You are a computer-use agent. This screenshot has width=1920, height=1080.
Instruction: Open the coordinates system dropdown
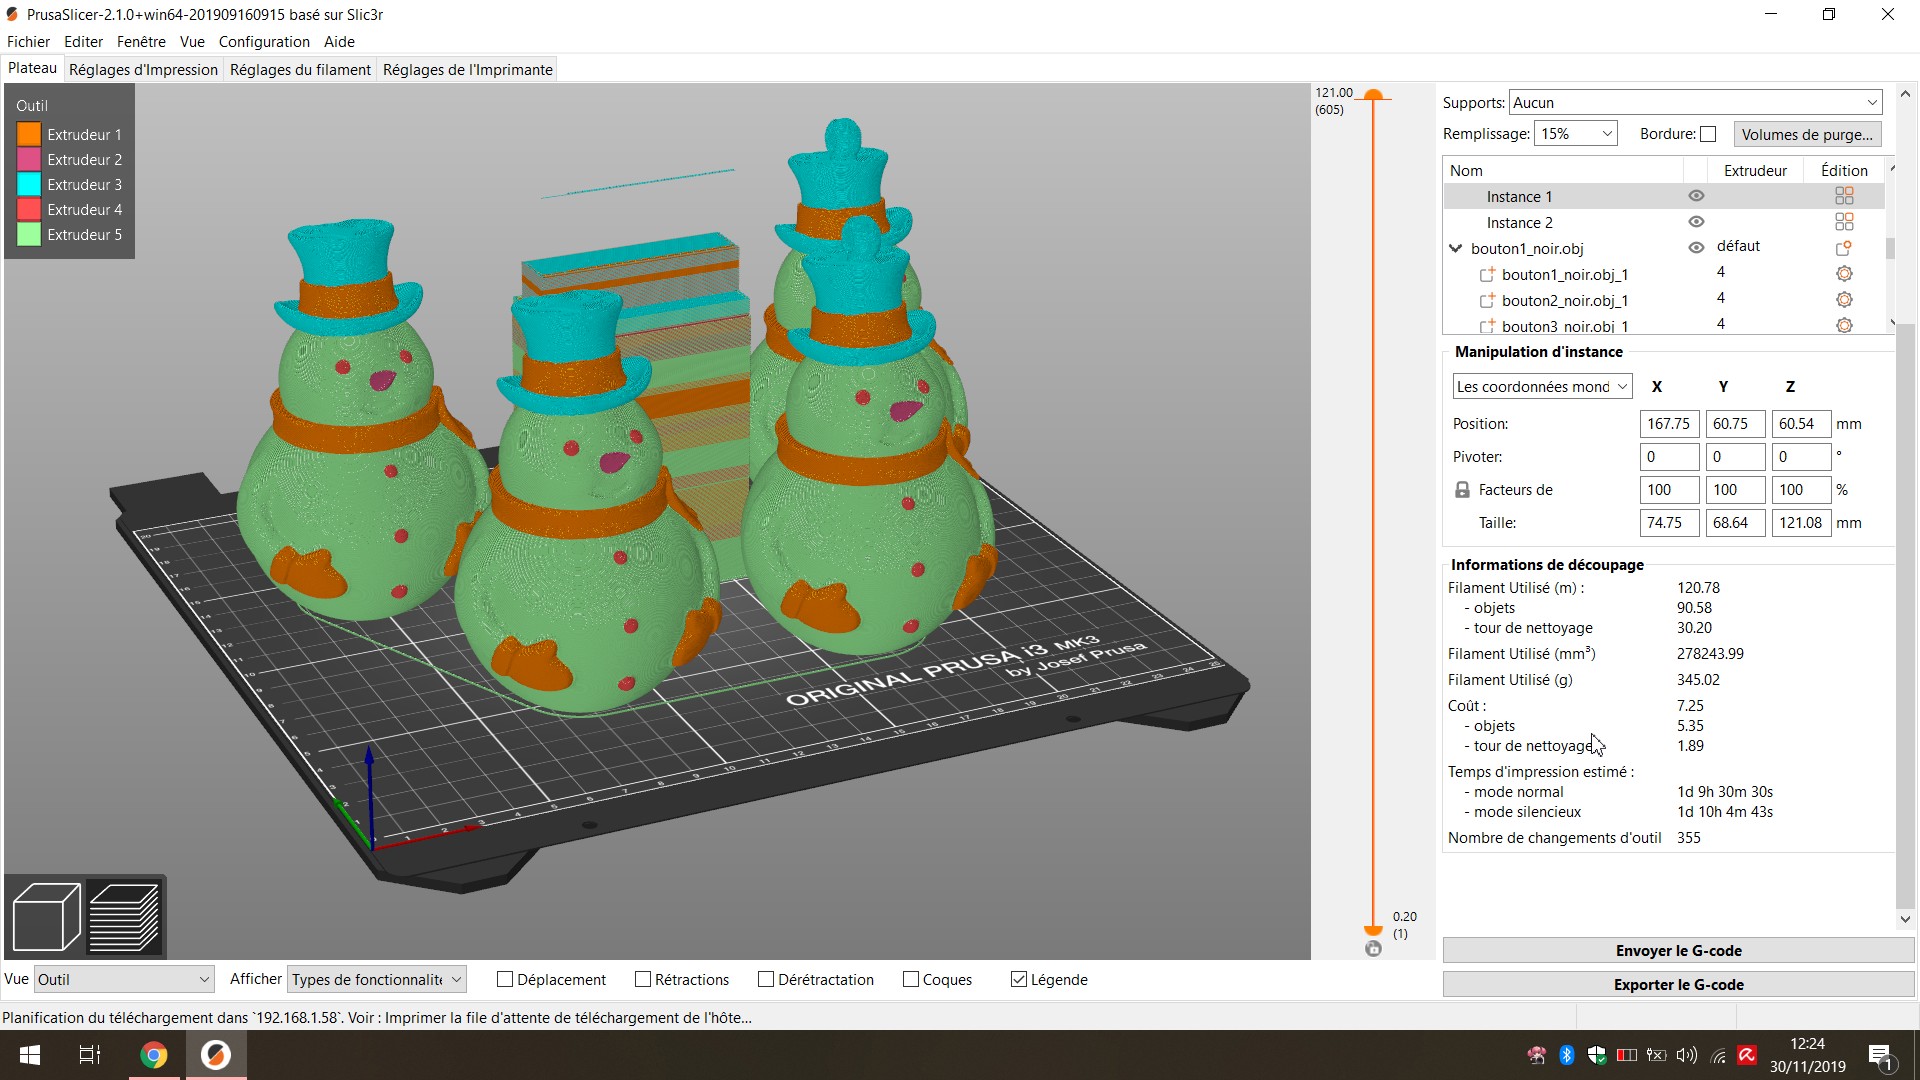click(x=1542, y=387)
